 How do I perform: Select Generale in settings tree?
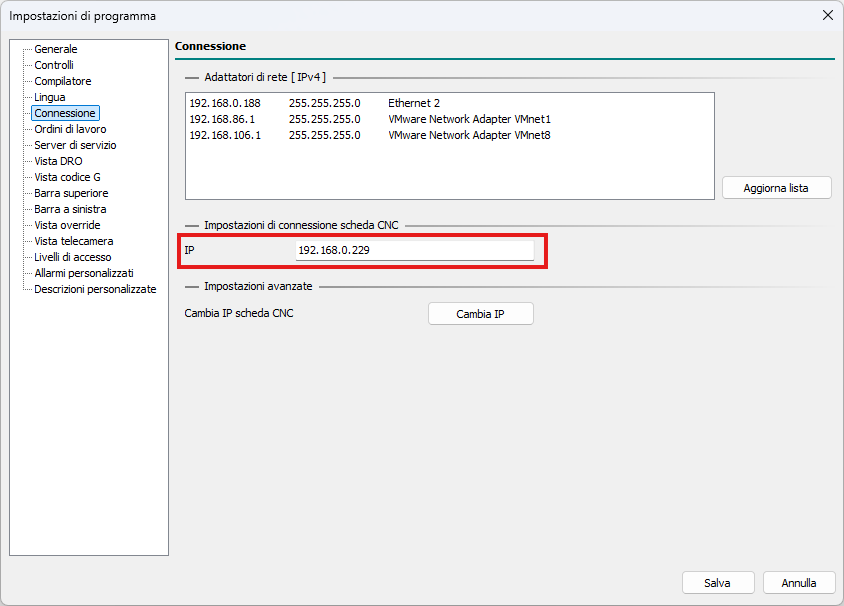coord(55,49)
